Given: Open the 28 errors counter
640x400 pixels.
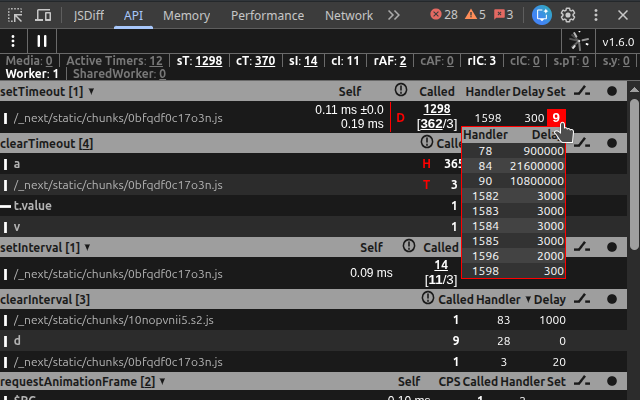Looking at the screenshot, I should 444,15.
